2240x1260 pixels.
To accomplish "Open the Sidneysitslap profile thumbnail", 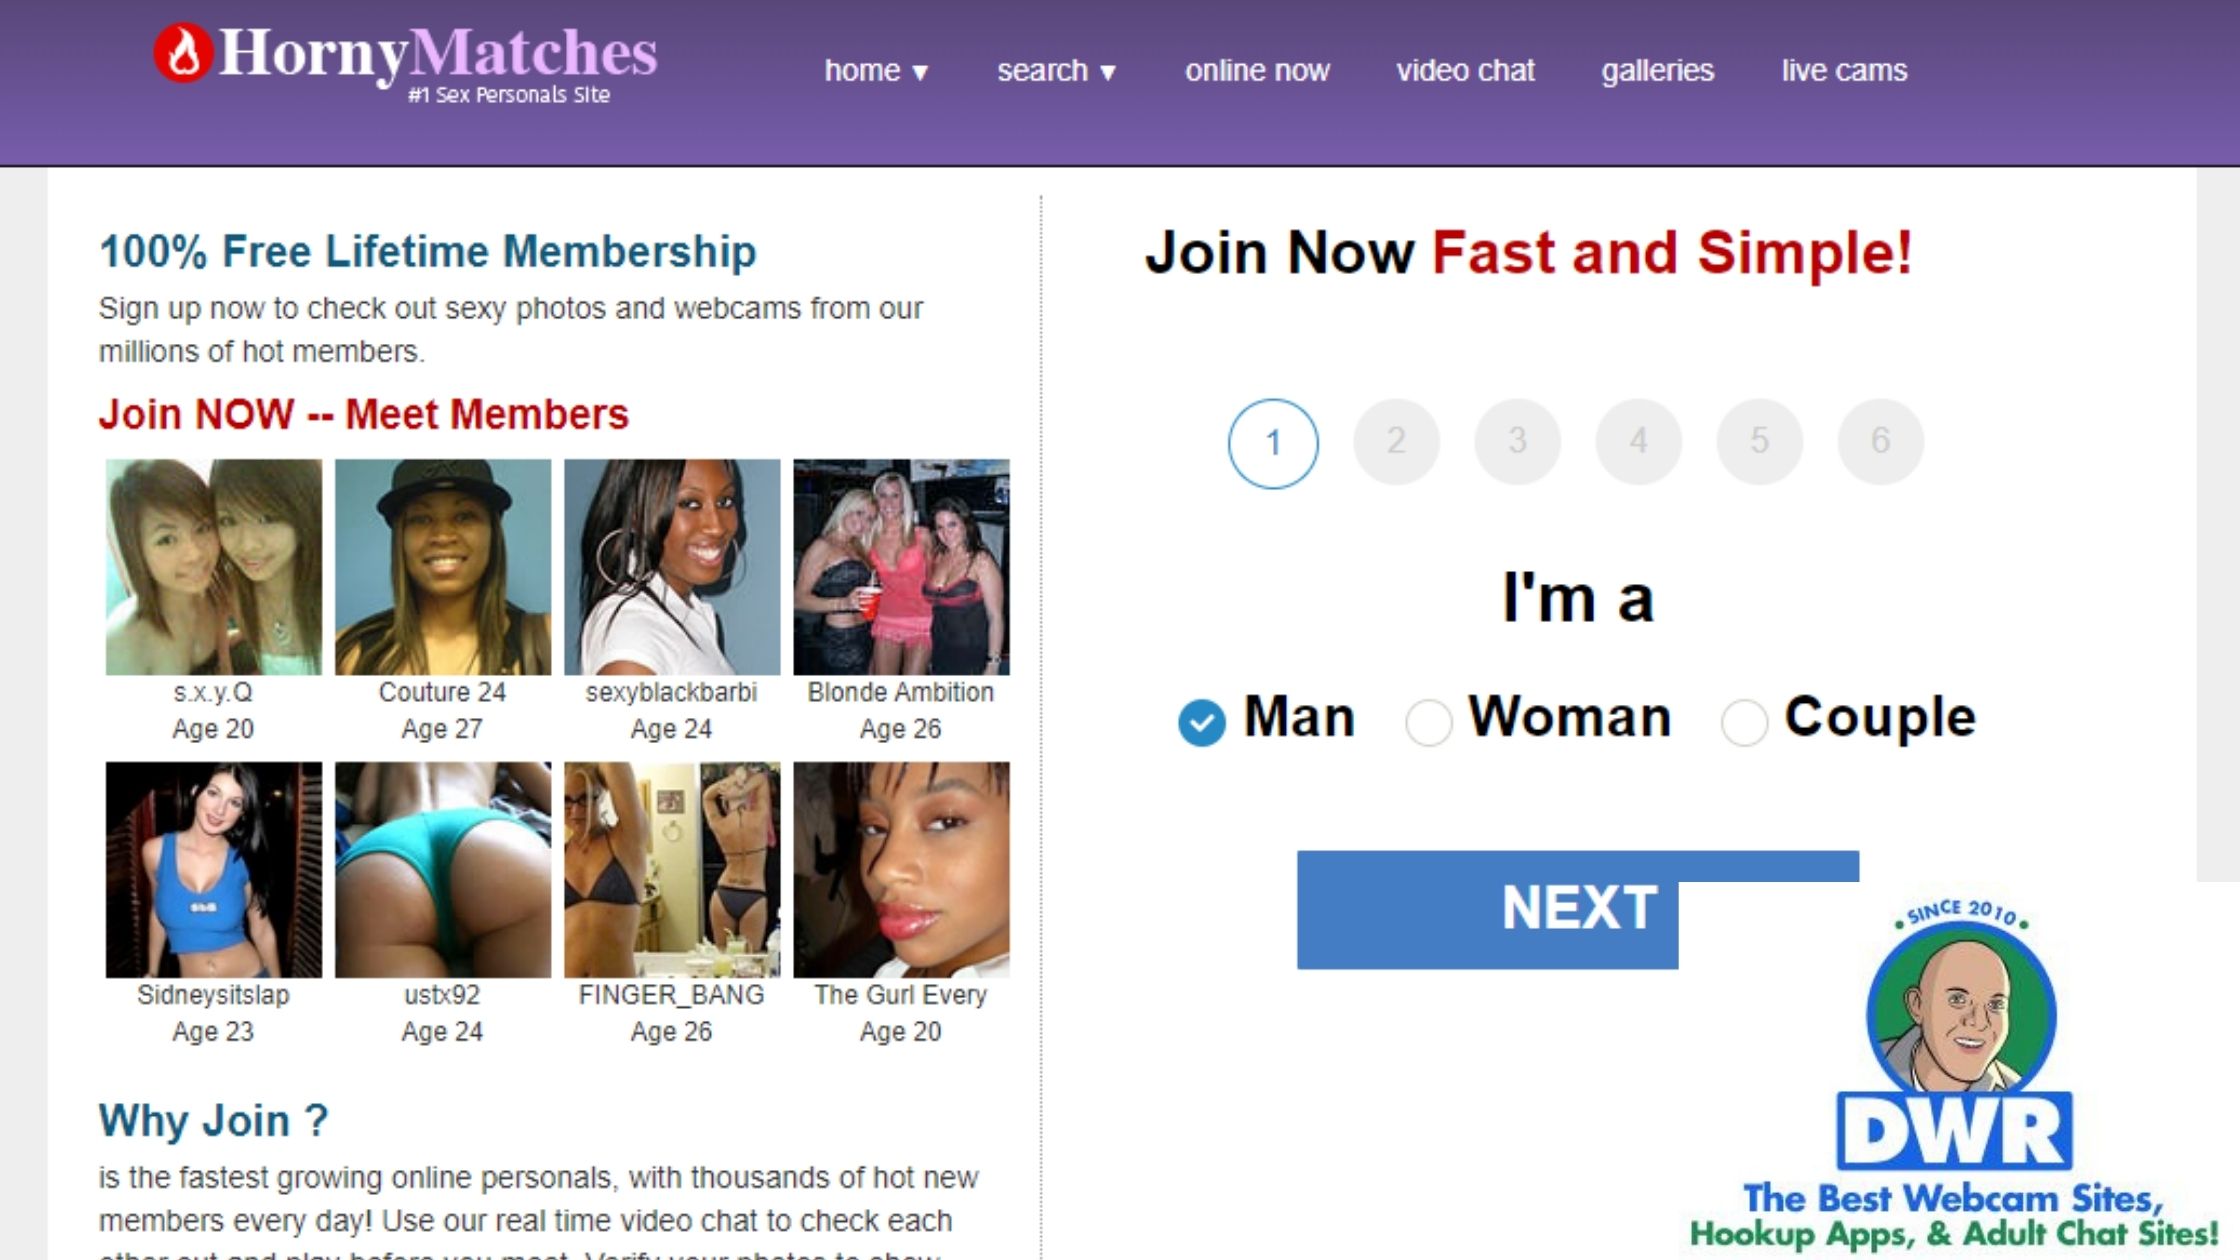I will [x=213, y=870].
